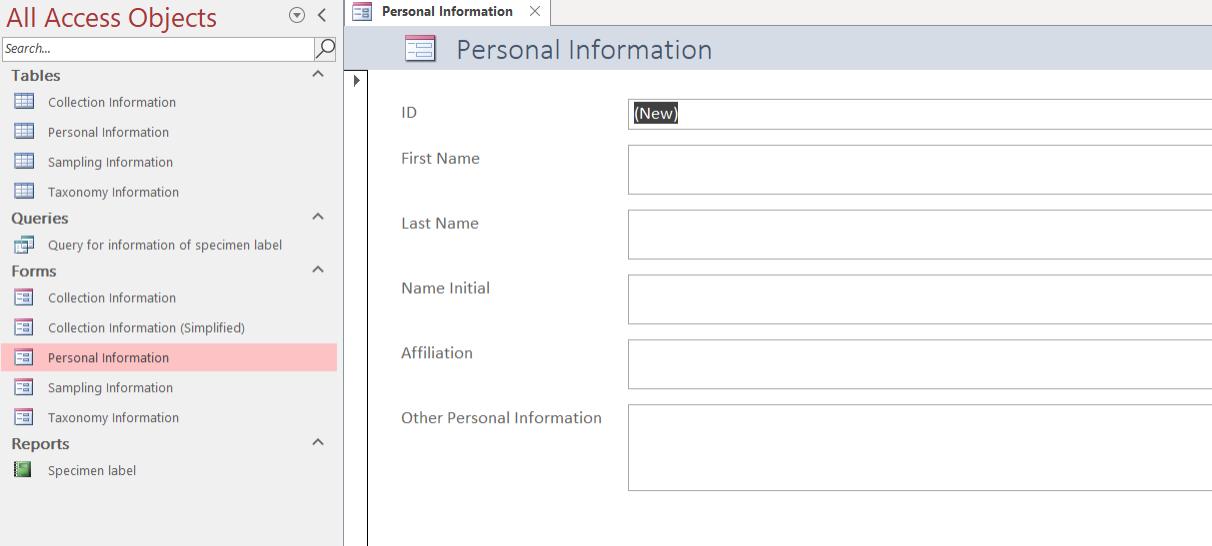This screenshot has width=1212, height=546.
Task: Click the Taxonomy Information table icon
Action: [24, 192]
